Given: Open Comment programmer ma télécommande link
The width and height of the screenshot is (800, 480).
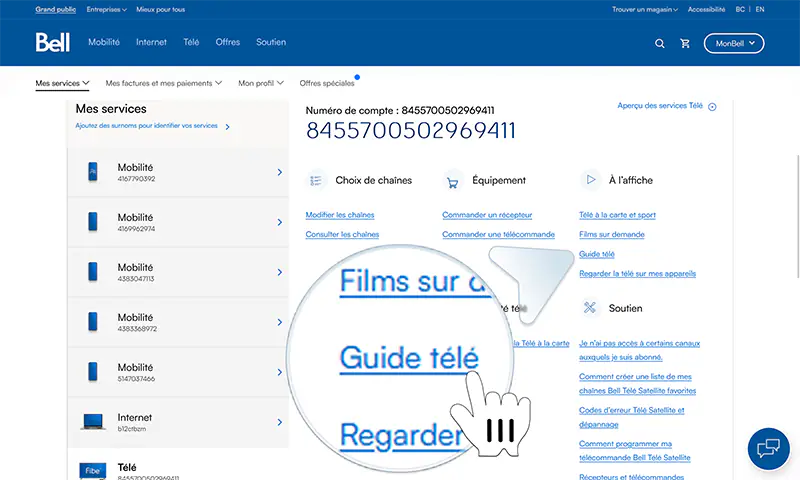Looking at the screenshot, I should (635, 450).
